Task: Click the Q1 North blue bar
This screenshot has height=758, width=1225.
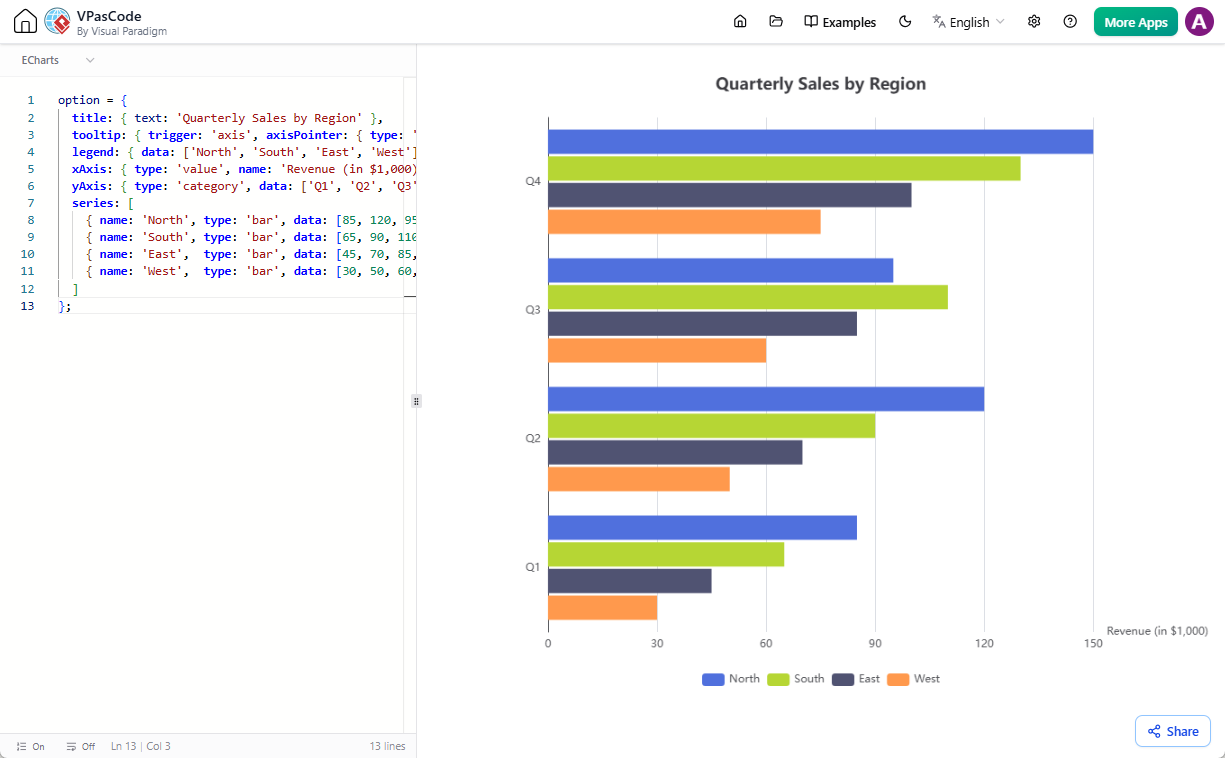Action: (702, 528)
